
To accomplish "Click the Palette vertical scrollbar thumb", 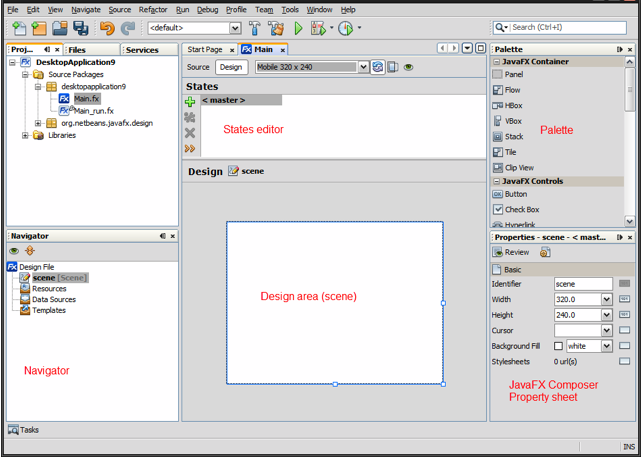I will tap(630, 89).
